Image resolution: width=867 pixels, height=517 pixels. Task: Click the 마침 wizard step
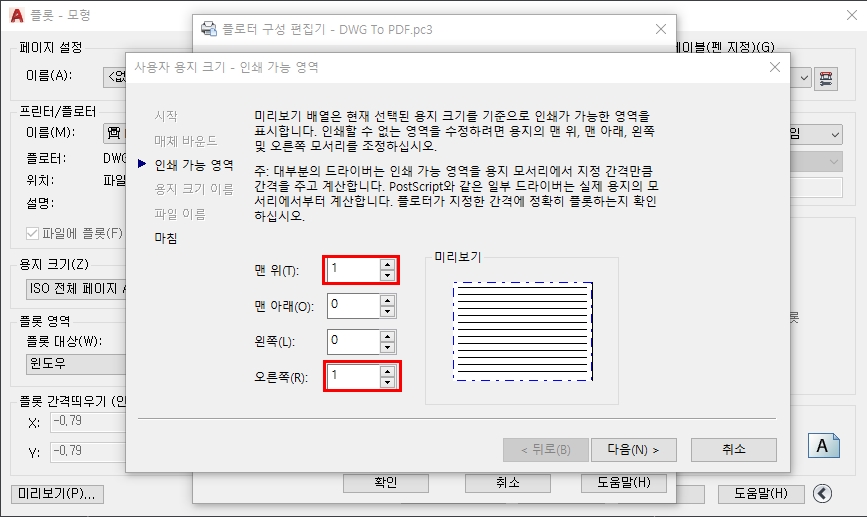tap(166, 238)
